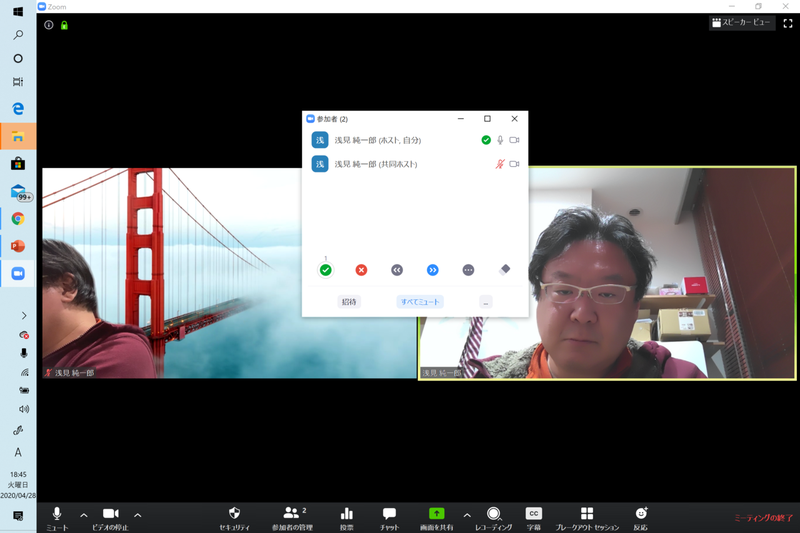Viewport: 800px width, 533px height.
Task: Open participants panel more options button
Action: [486, 302]
